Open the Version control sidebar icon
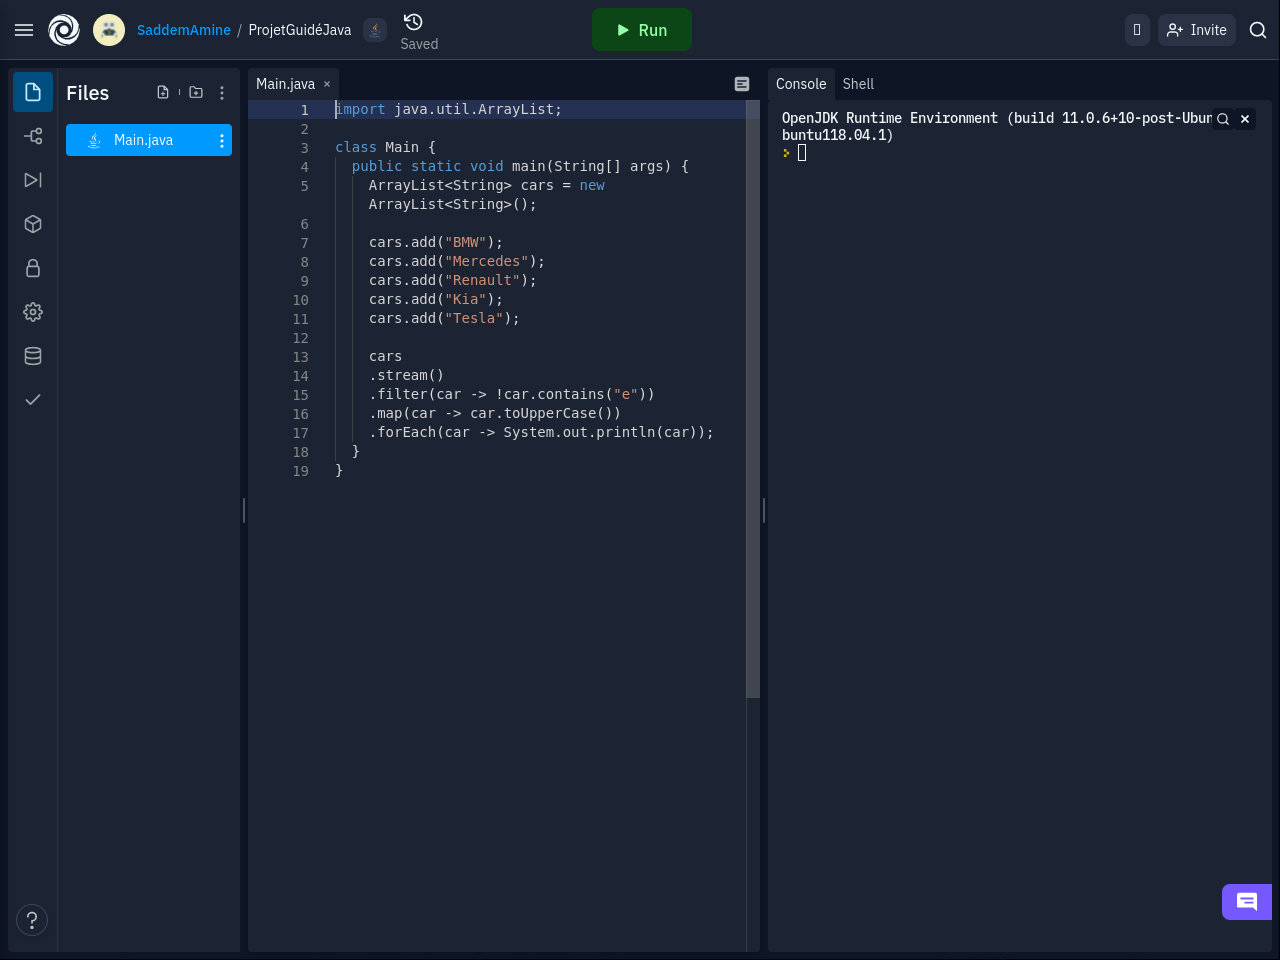This screenshot has width=1280, height=960. click(x=33, y=136)
